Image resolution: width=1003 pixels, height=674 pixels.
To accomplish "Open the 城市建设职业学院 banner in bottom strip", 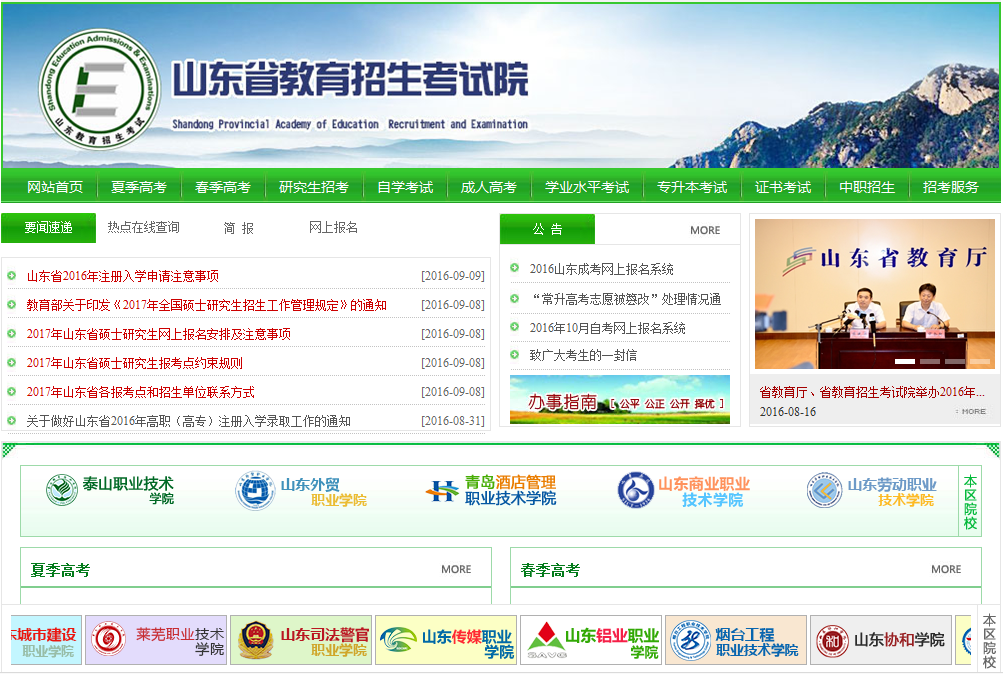I will (x=46, y=640).
